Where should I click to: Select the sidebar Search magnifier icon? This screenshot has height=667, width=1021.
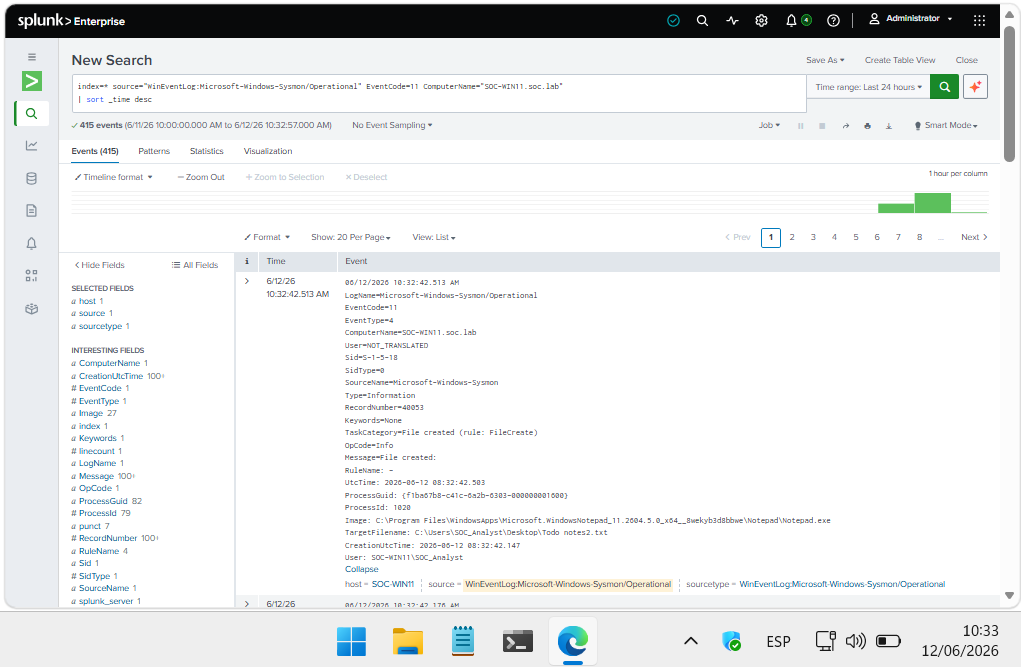(x=31, y=114)
